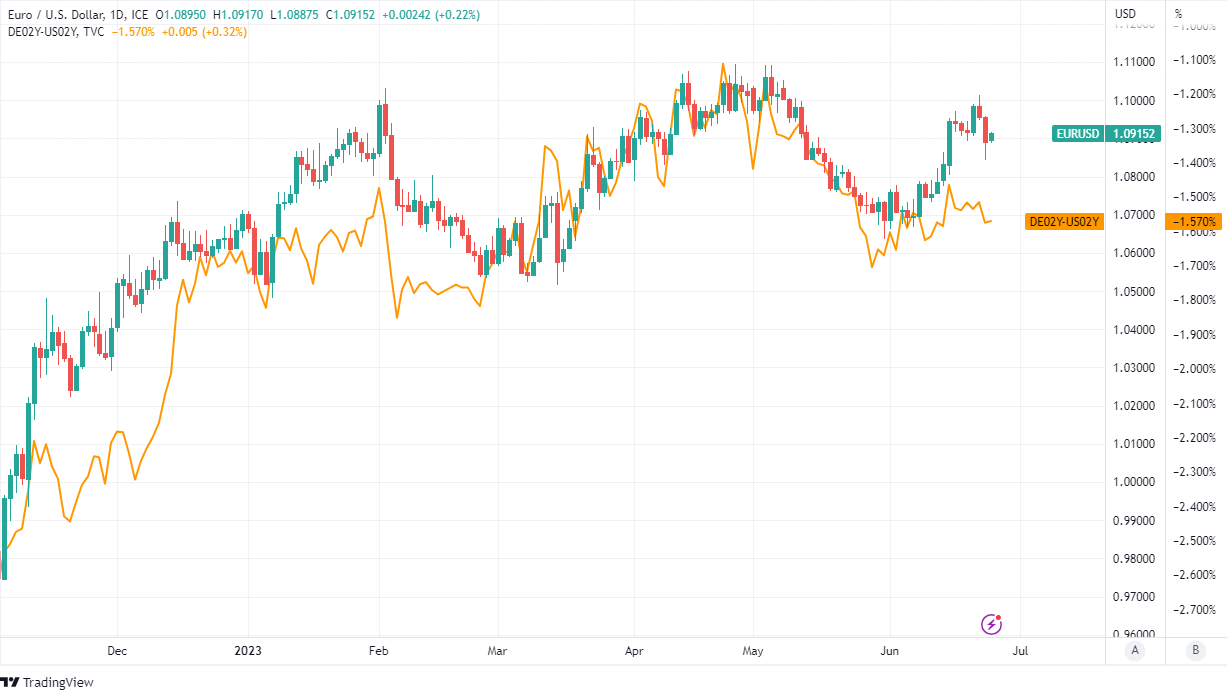The width and height of the screenshot is (1227, 695).
Task: Click the green EURUSD price line label
Action: click(x=1077, y=134)
